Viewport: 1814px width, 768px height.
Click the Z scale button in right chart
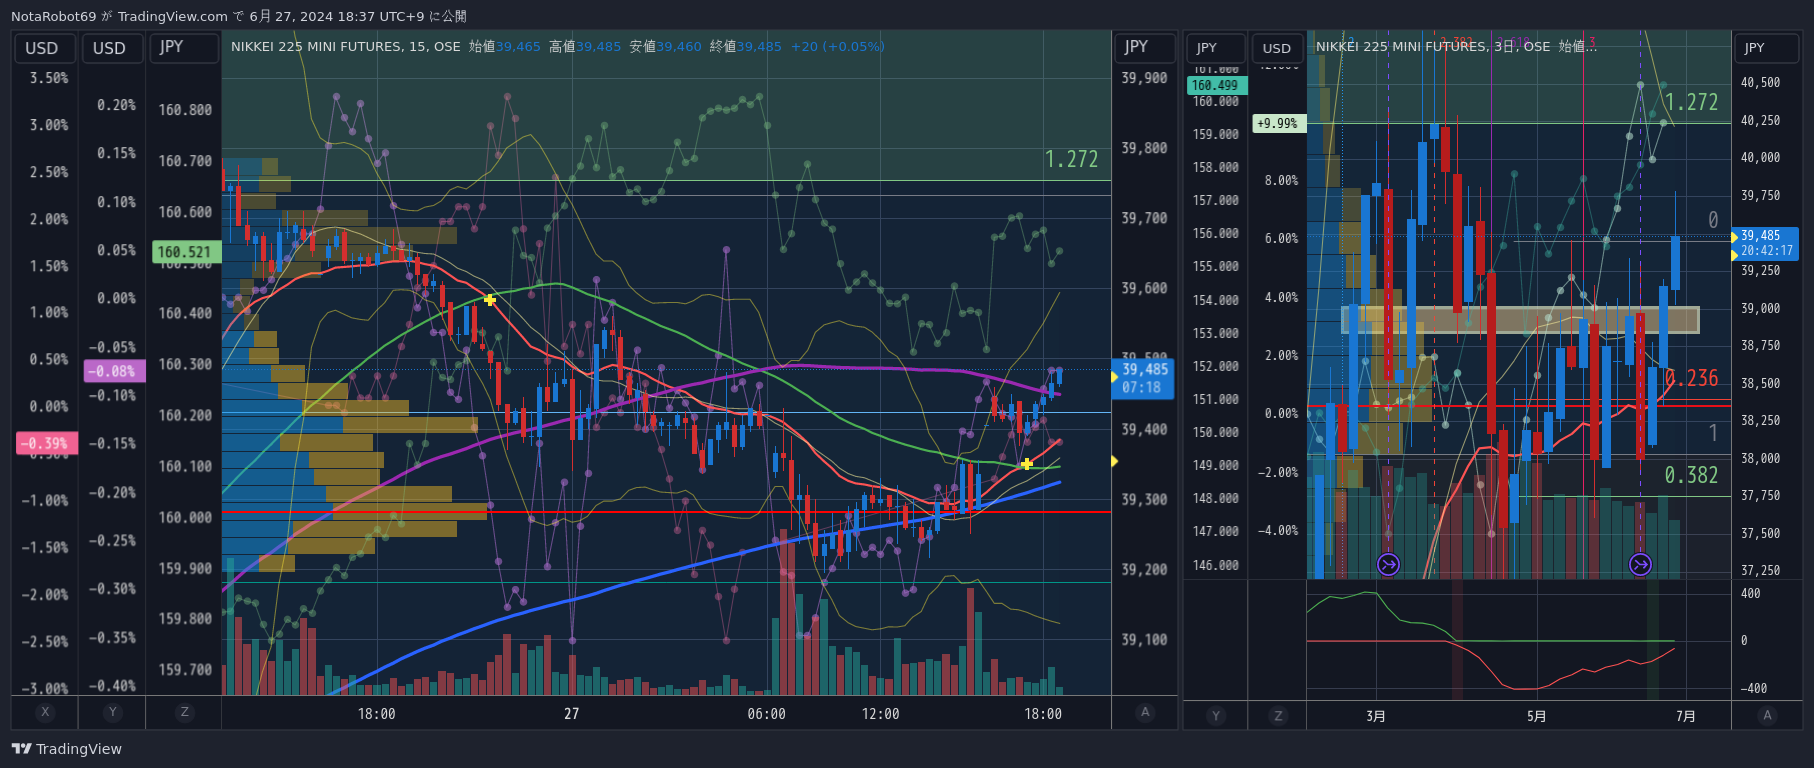pos(1278,715)
